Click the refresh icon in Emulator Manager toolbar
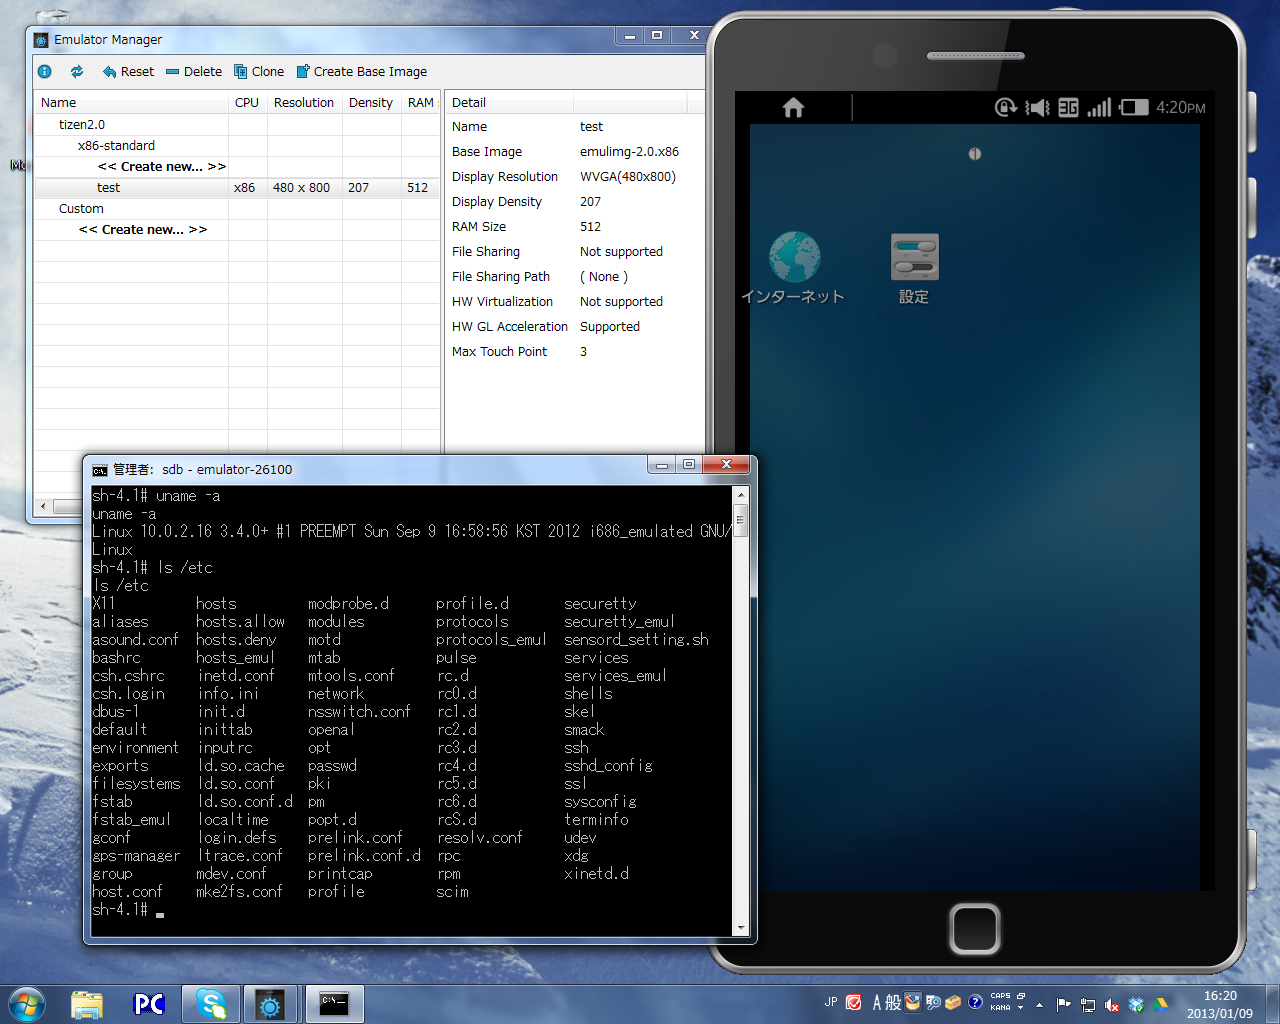 (77, 71)
